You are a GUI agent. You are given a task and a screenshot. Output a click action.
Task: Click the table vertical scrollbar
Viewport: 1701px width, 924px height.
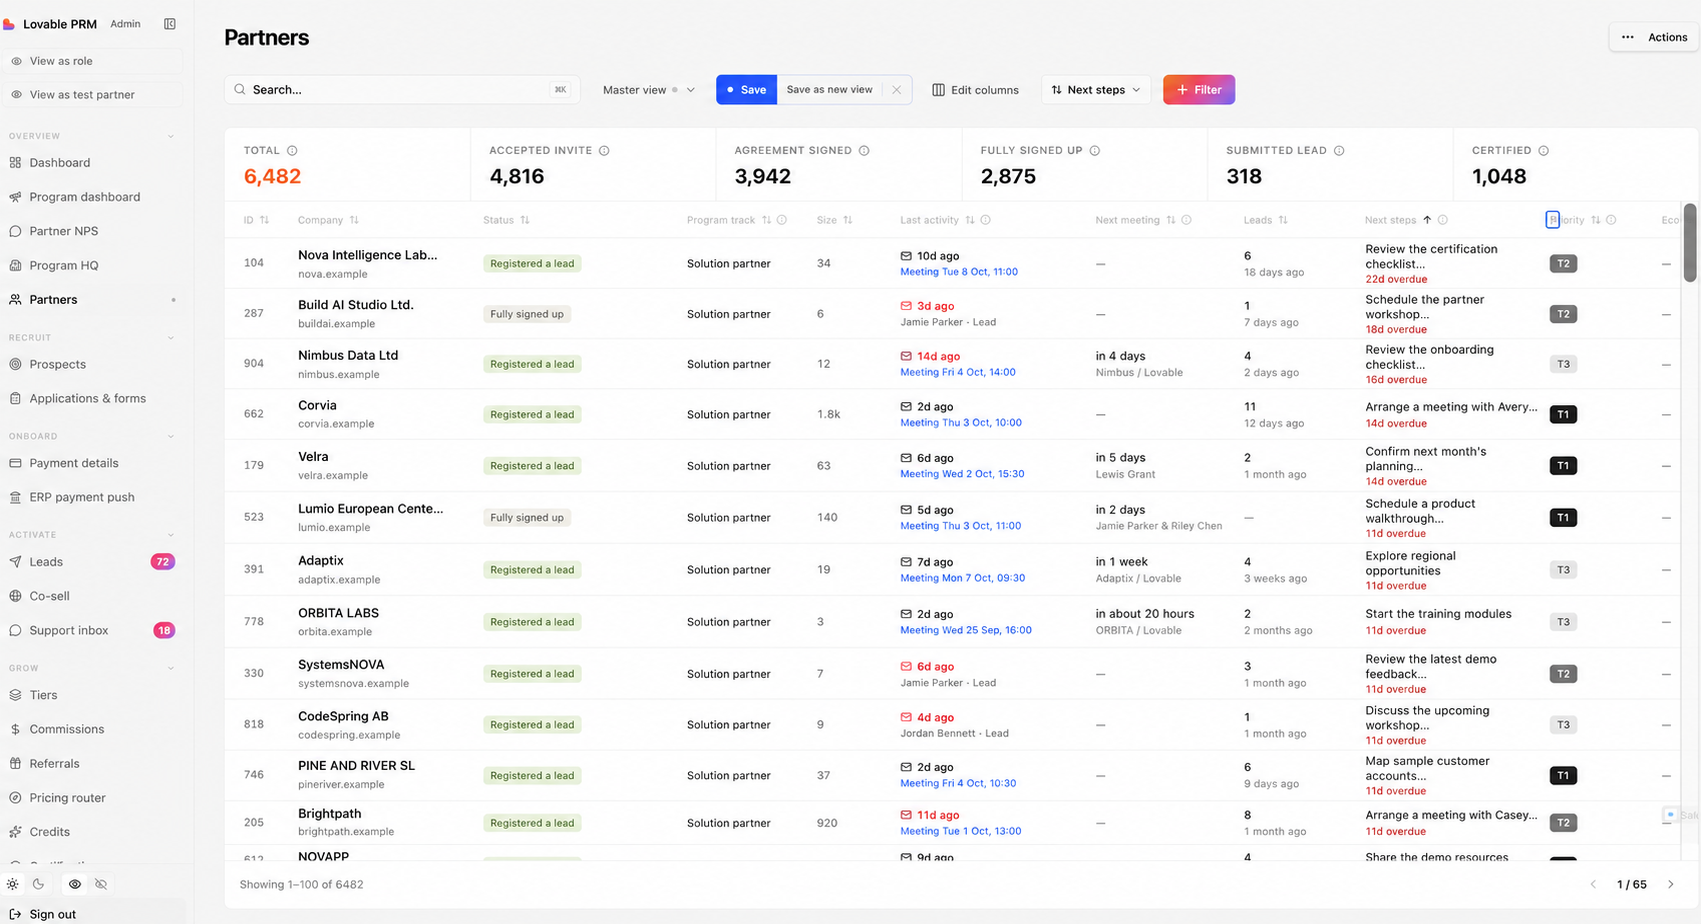click(x=1690, y=243)
